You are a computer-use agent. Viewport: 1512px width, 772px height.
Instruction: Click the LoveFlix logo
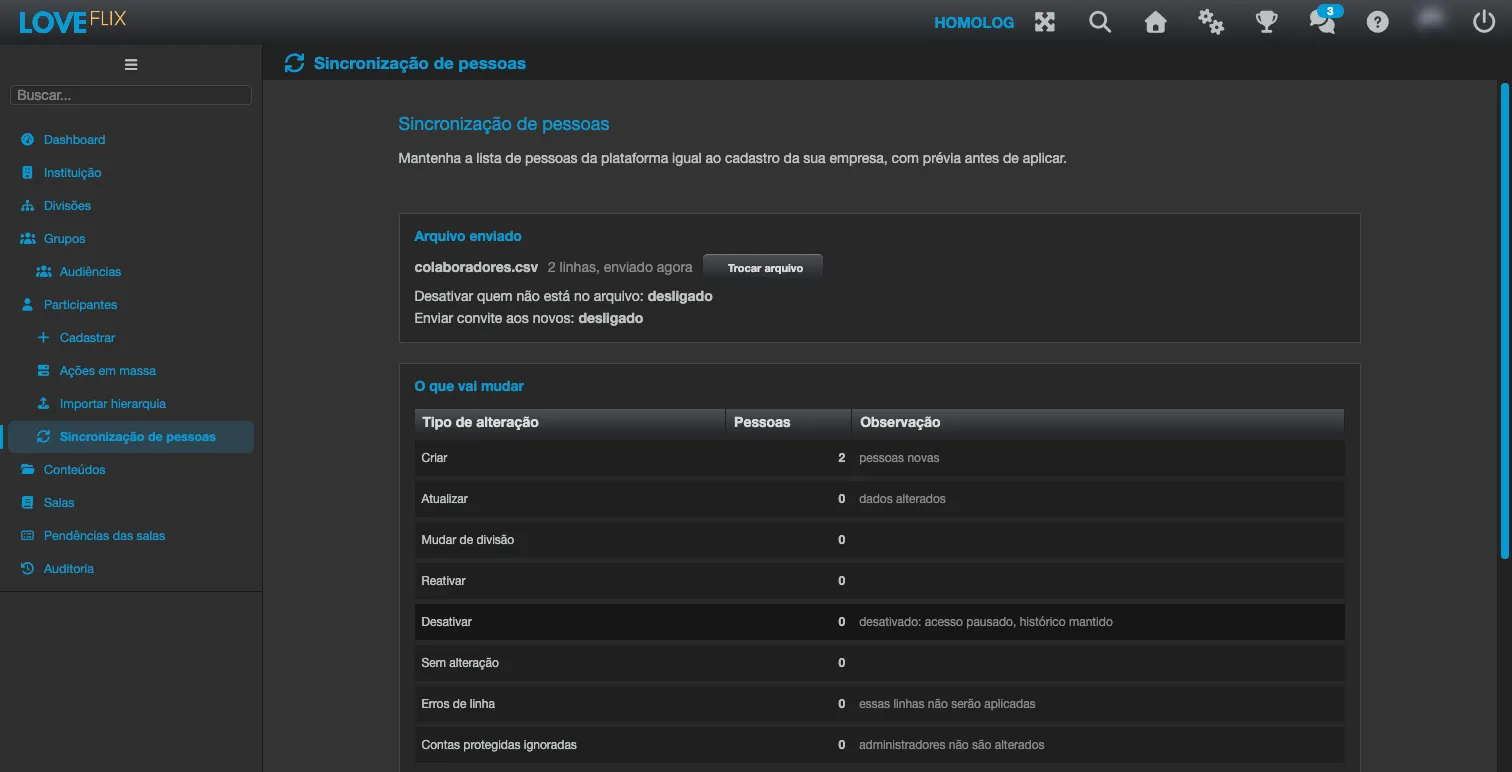[x=73, y=21]
